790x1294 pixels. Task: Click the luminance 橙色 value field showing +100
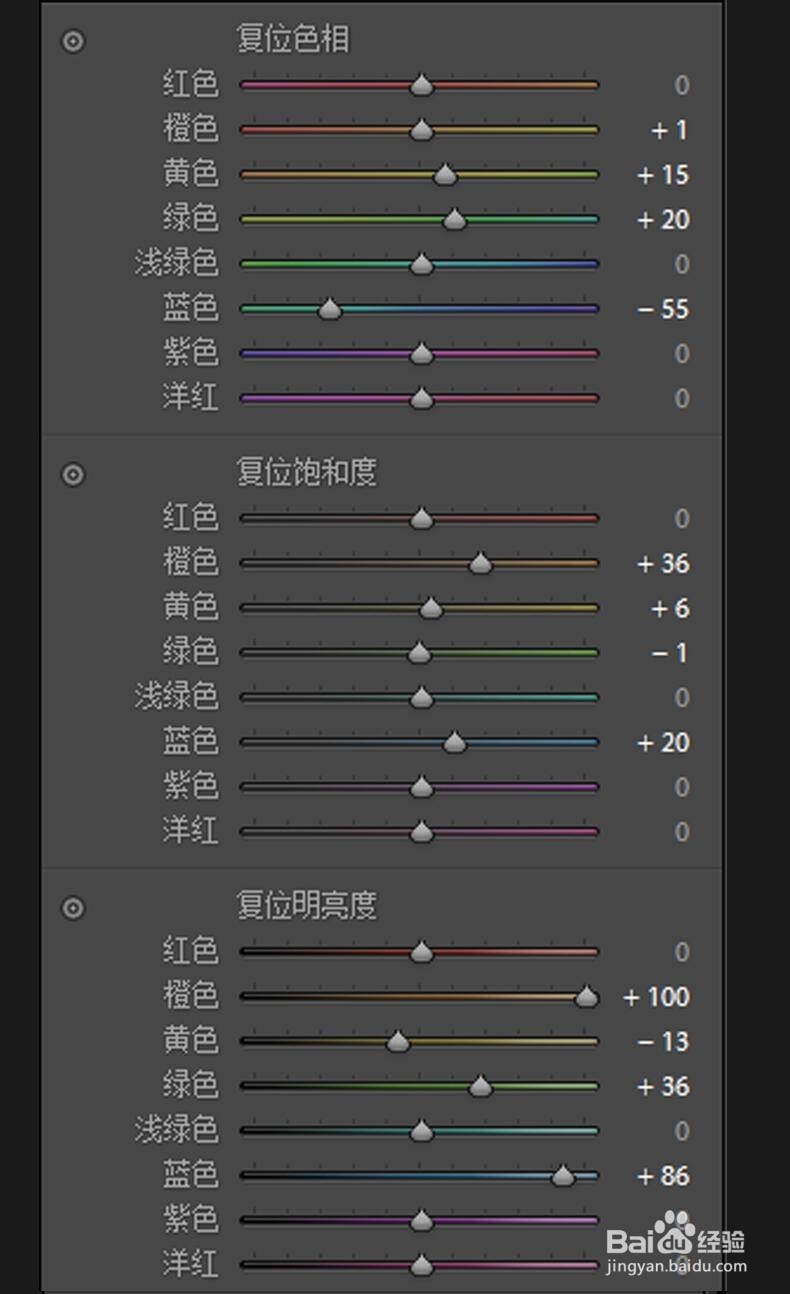[x=657, y=997]
